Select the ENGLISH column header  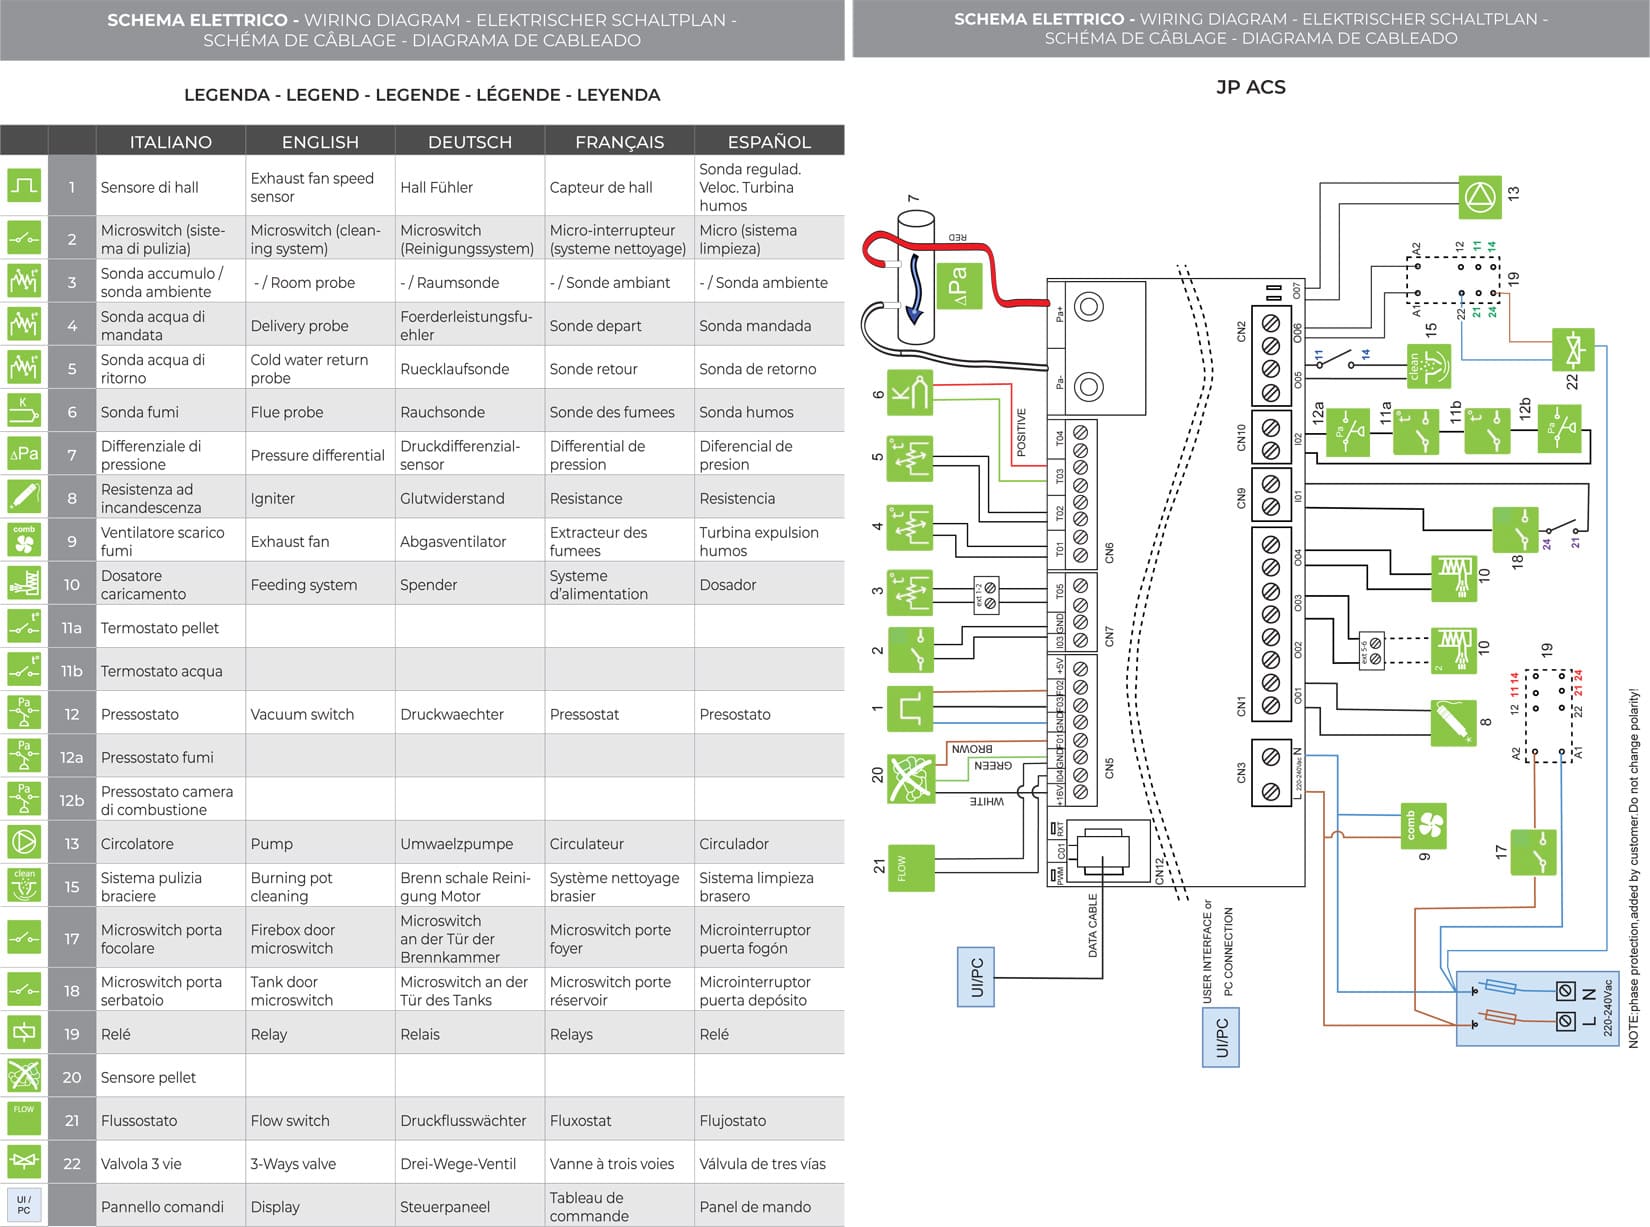click(320, 141)
